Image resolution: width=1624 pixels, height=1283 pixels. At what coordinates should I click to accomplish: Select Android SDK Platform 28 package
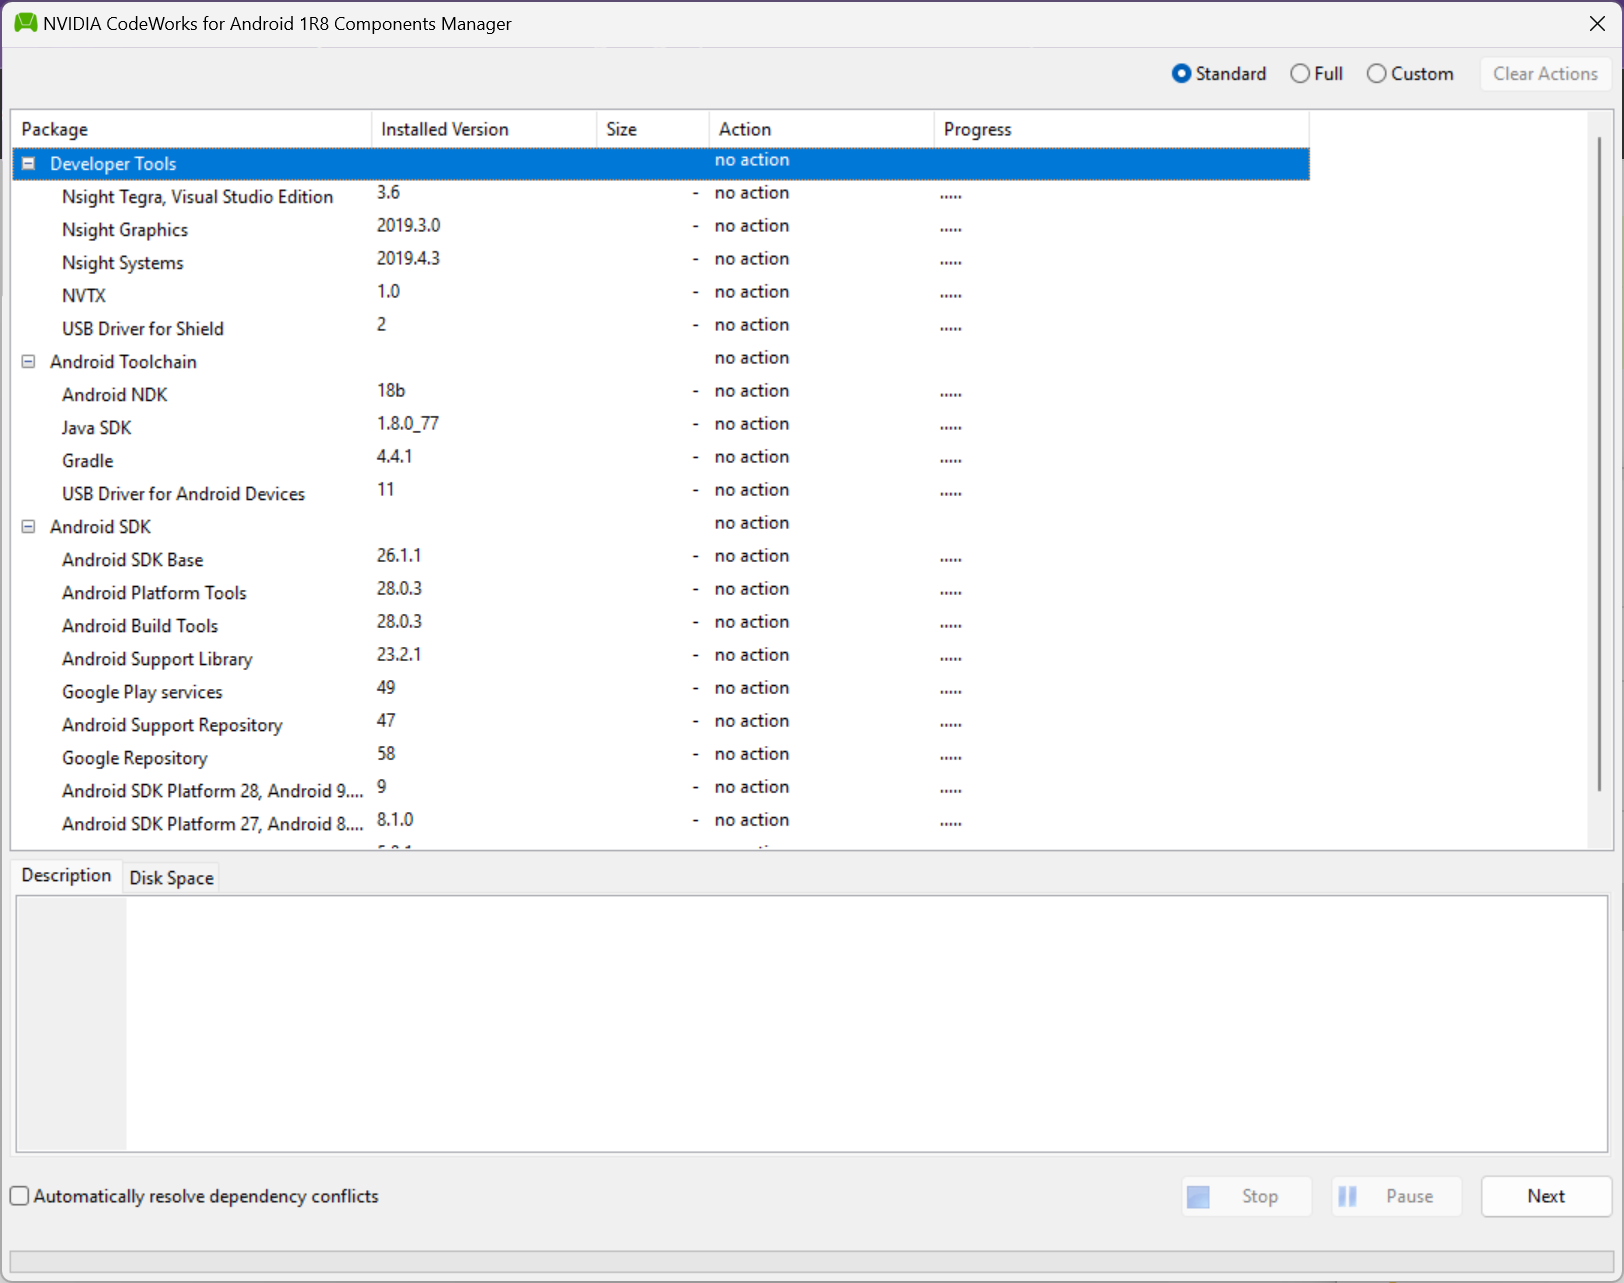coord(212,791)
